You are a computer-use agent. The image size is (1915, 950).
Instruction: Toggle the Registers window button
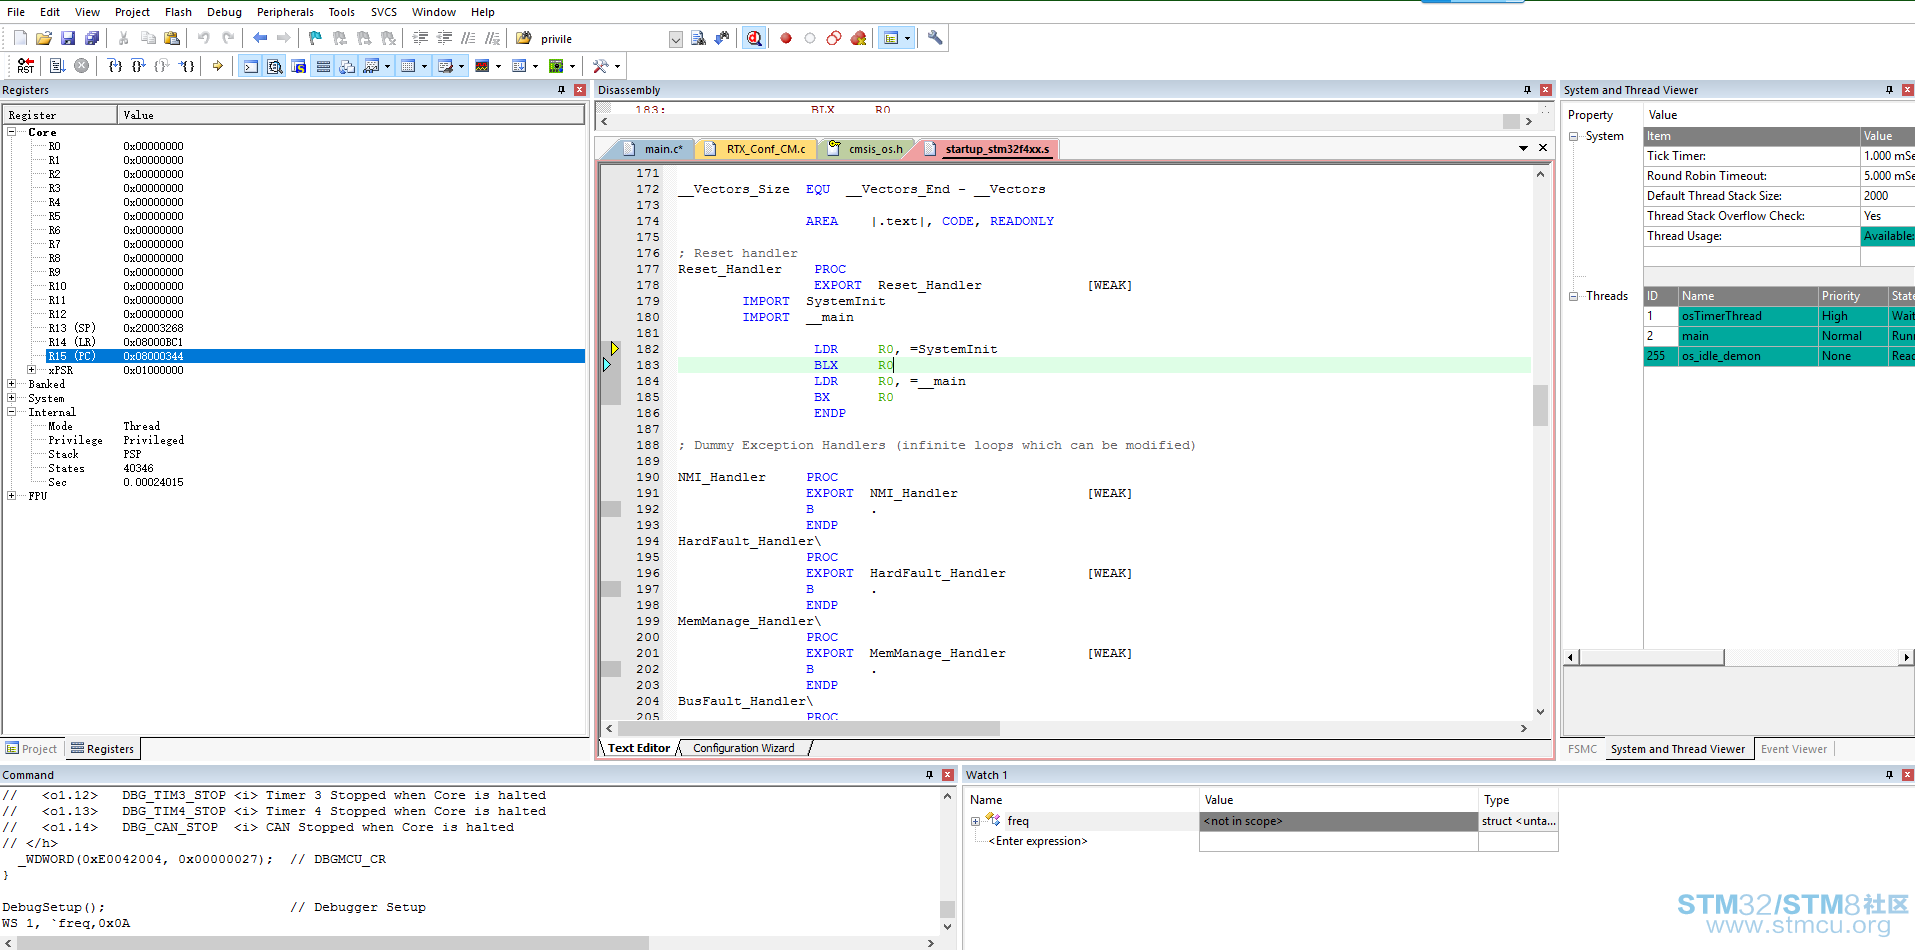[322, 66]
